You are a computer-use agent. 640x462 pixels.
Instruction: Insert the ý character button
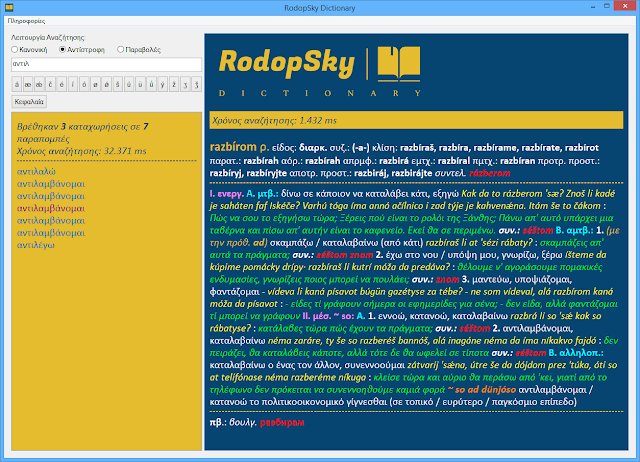pos(162,84)
